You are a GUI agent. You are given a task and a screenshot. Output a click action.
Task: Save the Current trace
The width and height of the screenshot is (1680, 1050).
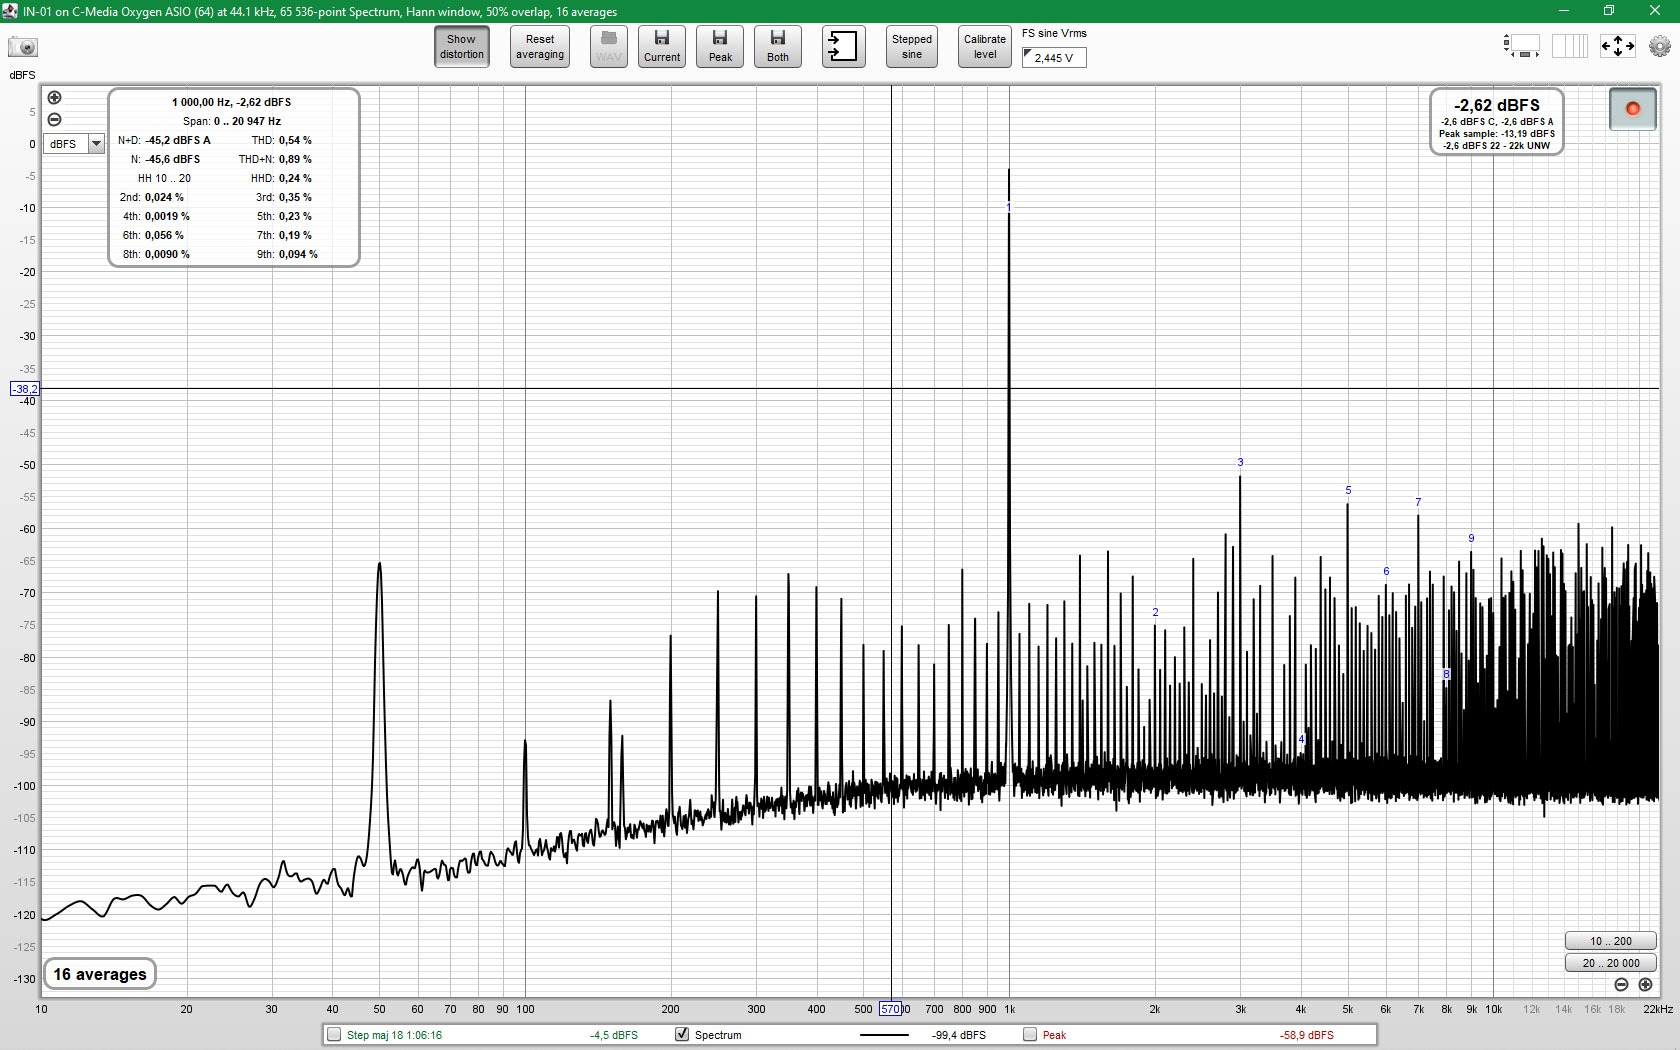[x=662, y=47]
